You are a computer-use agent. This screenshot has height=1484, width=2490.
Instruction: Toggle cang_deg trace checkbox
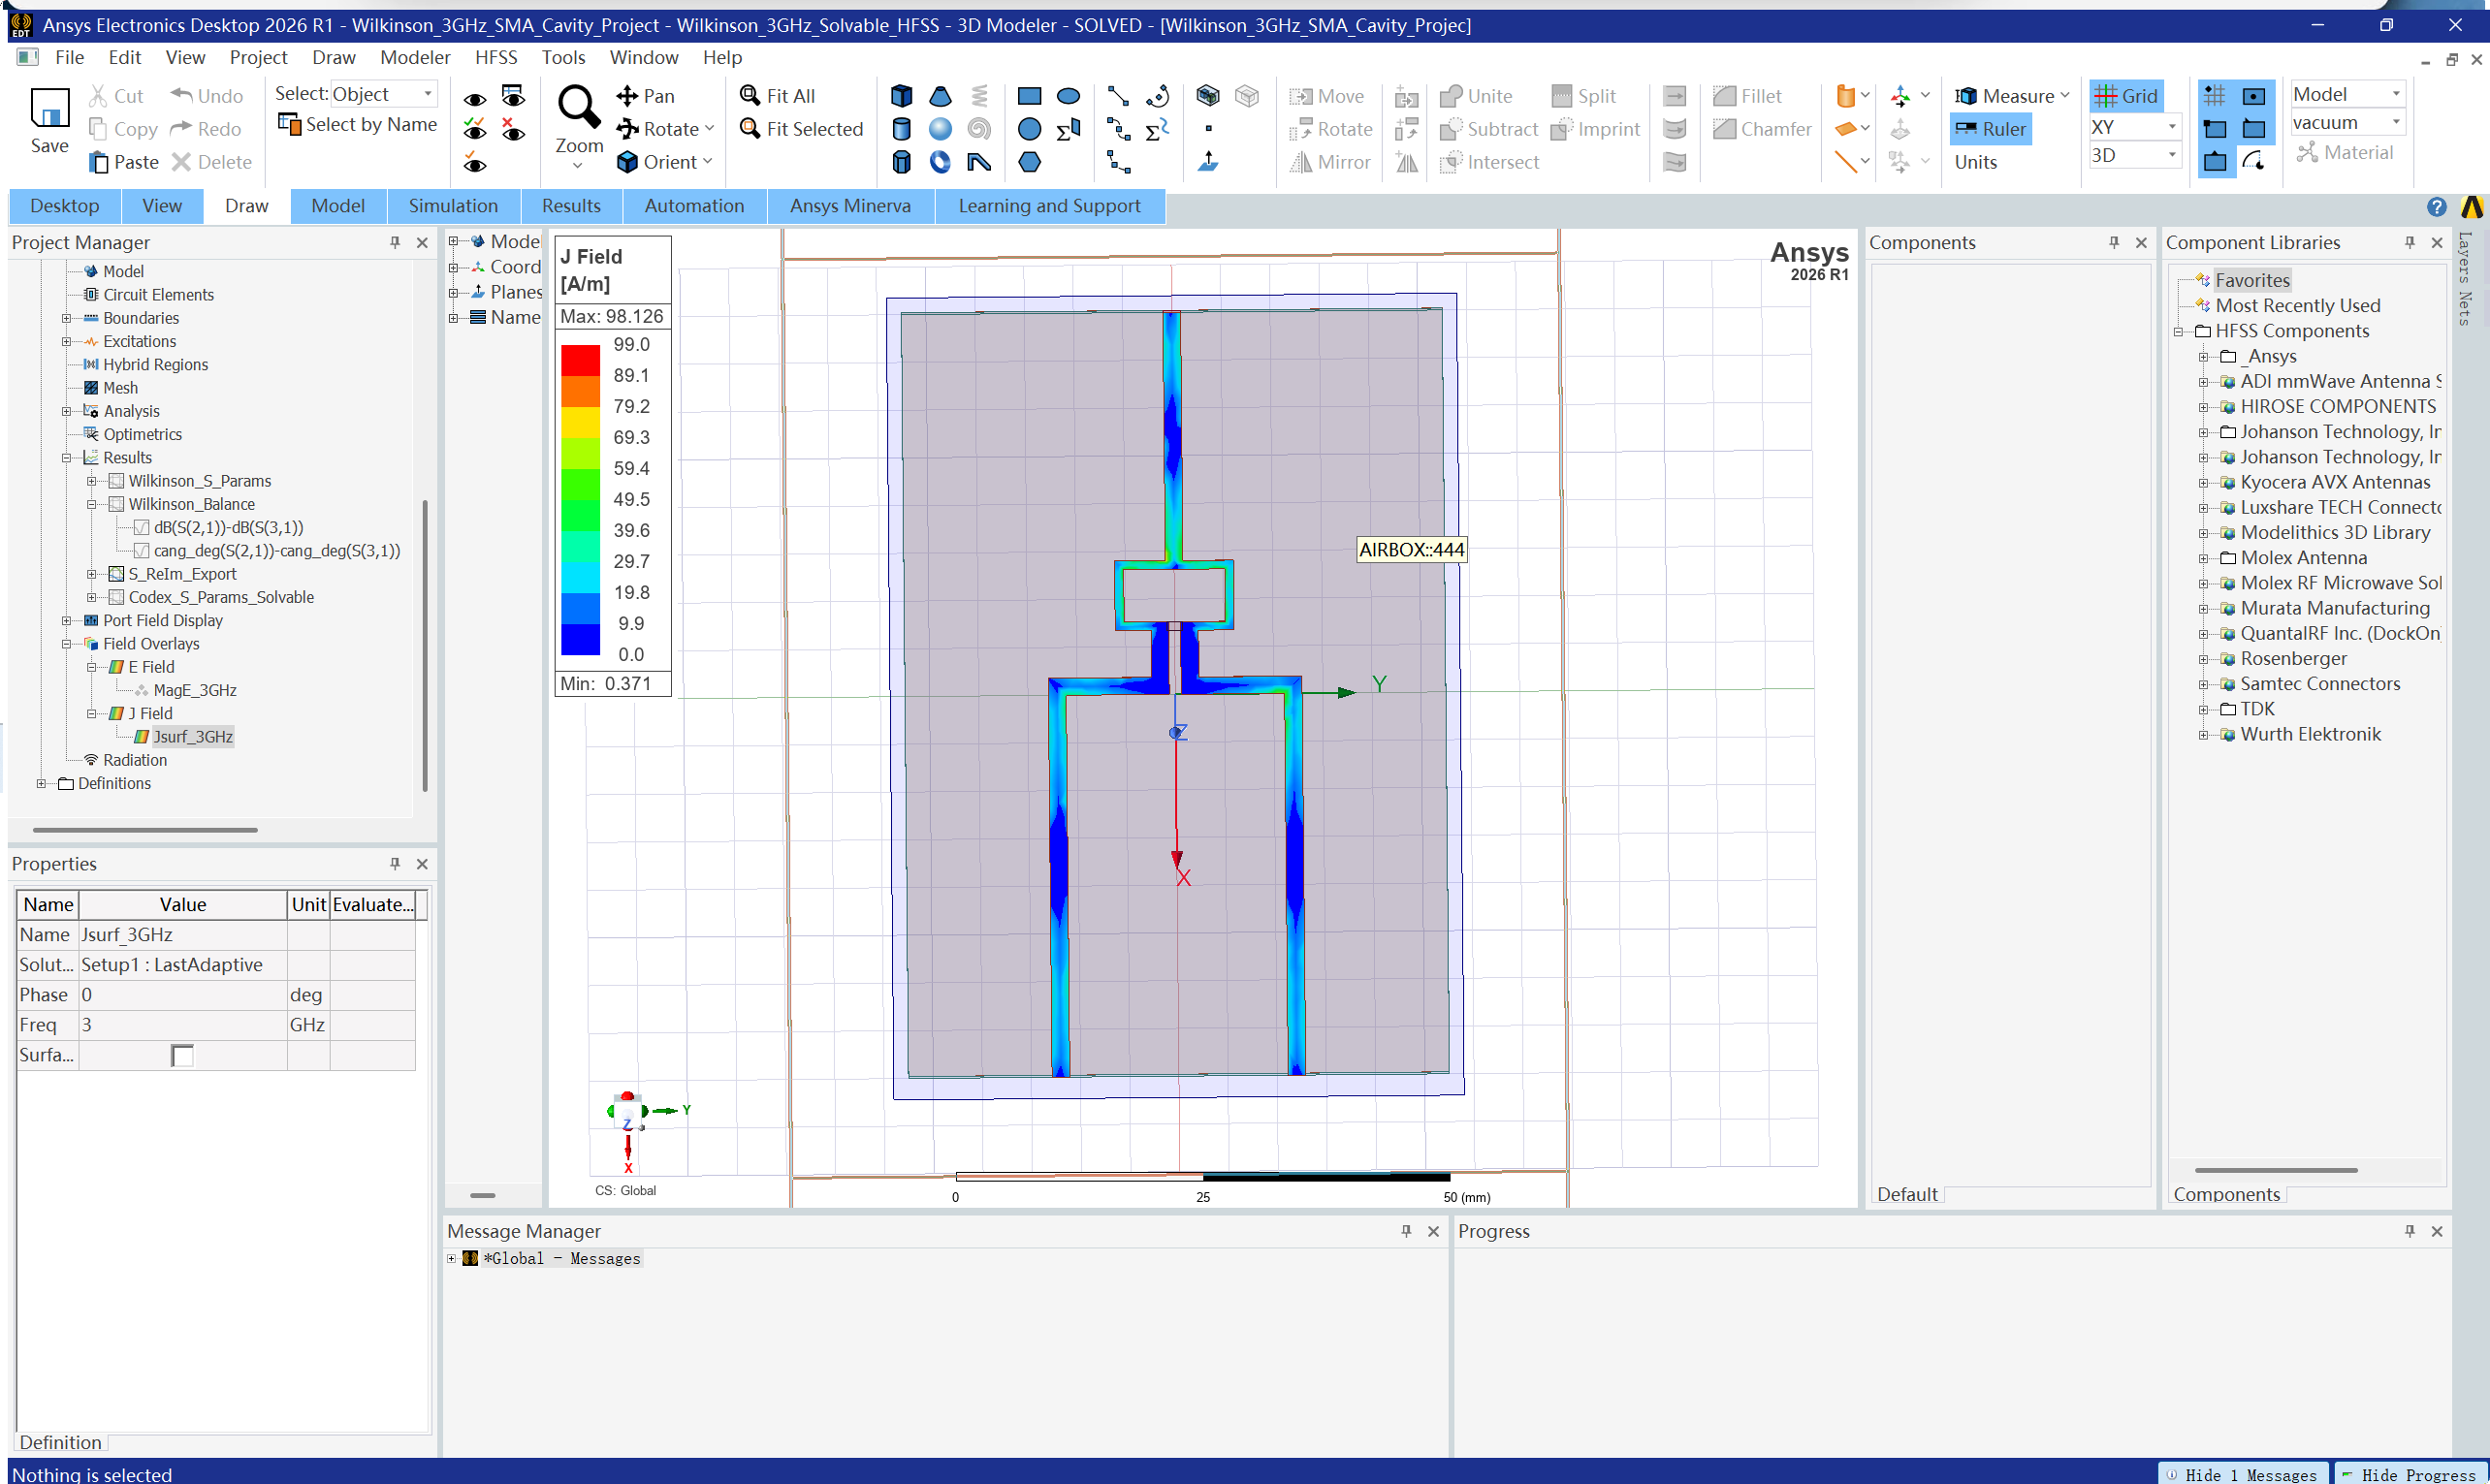141,551
